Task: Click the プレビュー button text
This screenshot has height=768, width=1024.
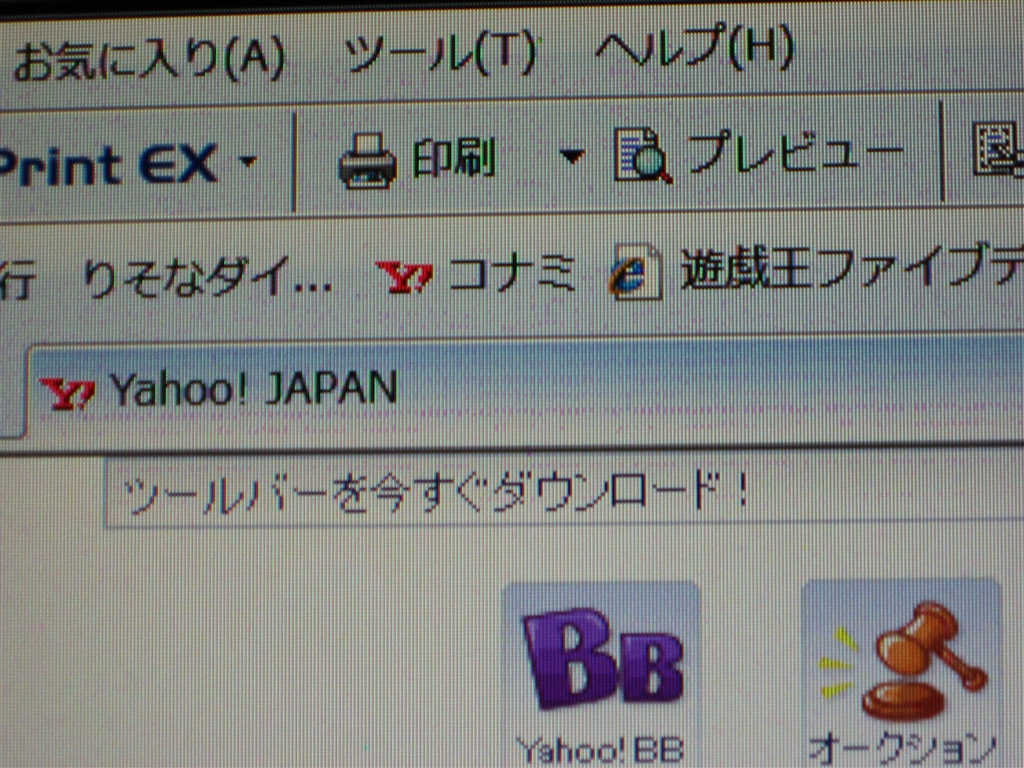Action: coord(795,153)
